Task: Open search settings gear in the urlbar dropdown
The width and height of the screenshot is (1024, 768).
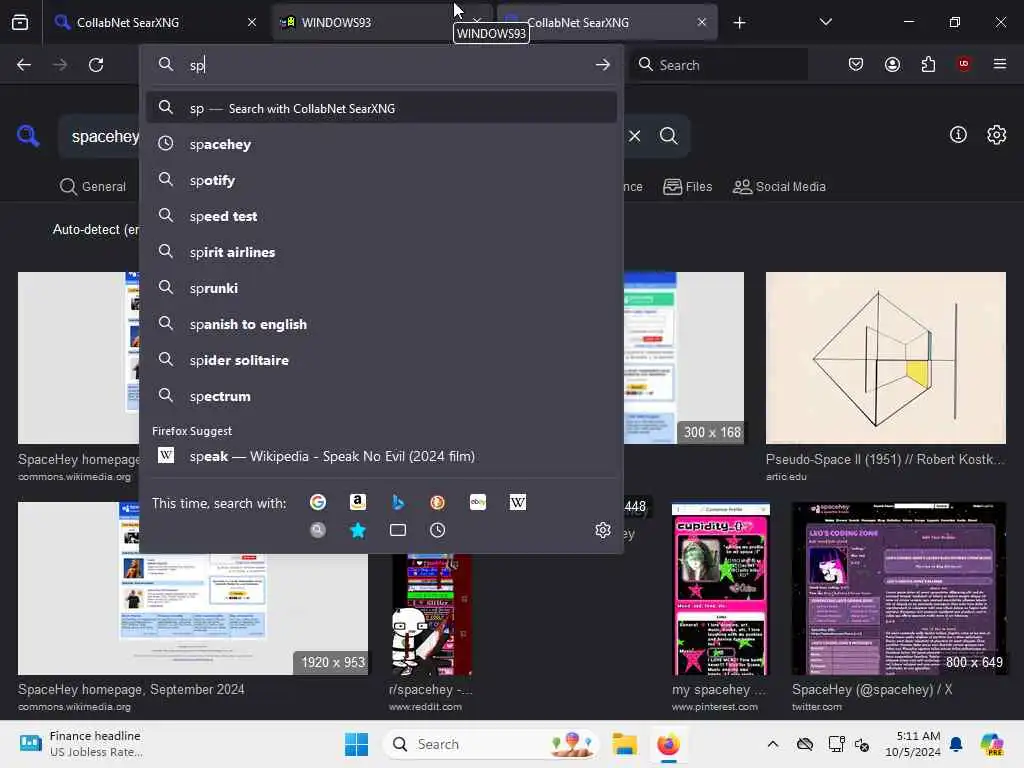Action: coord(603,530)
